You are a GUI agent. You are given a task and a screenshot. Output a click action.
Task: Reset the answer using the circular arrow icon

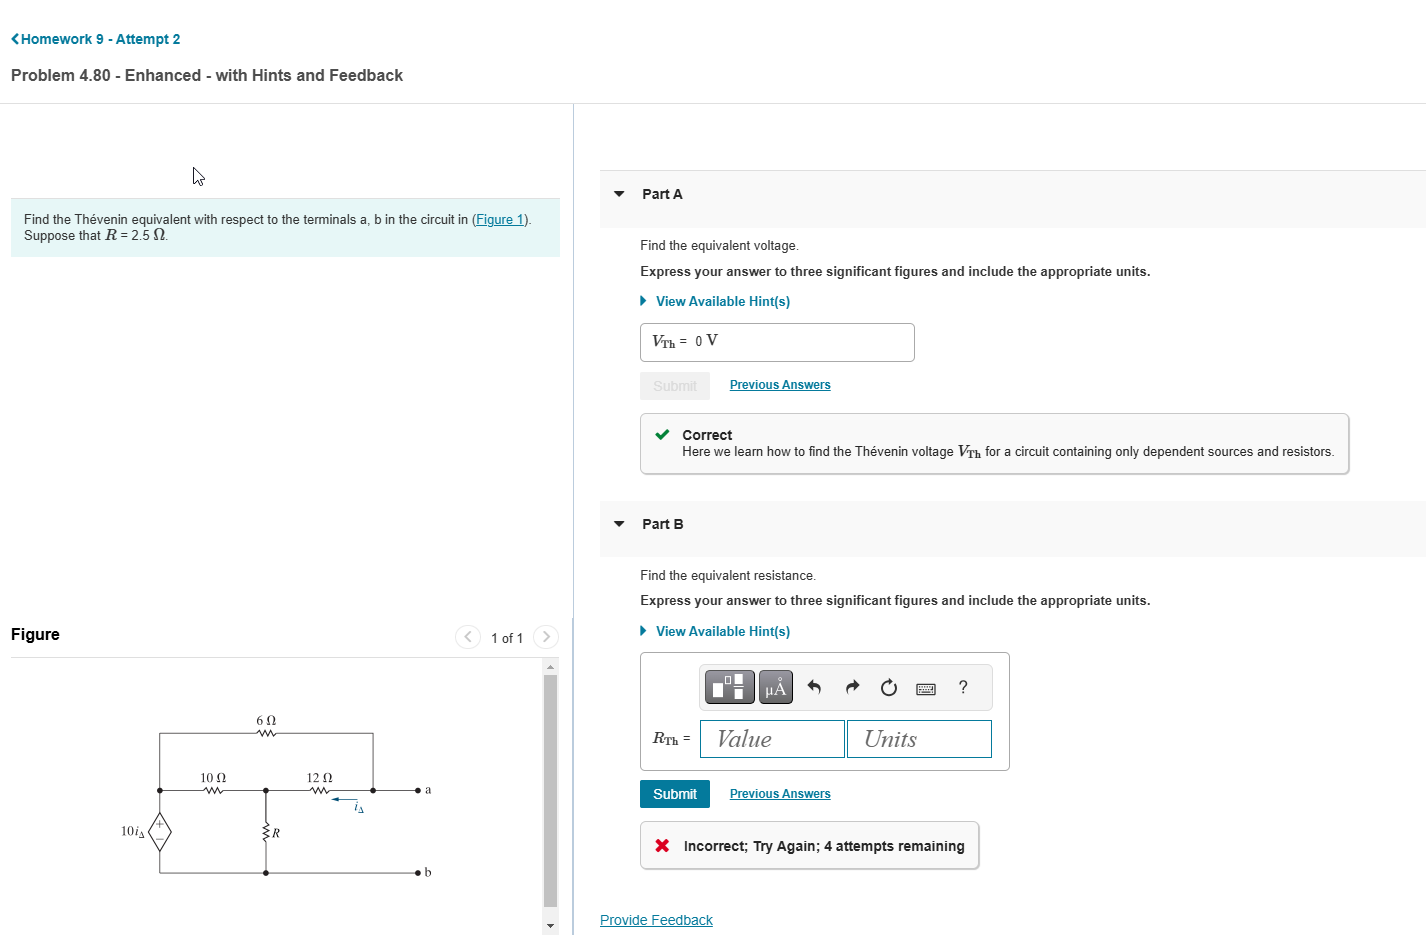point(888,687)
